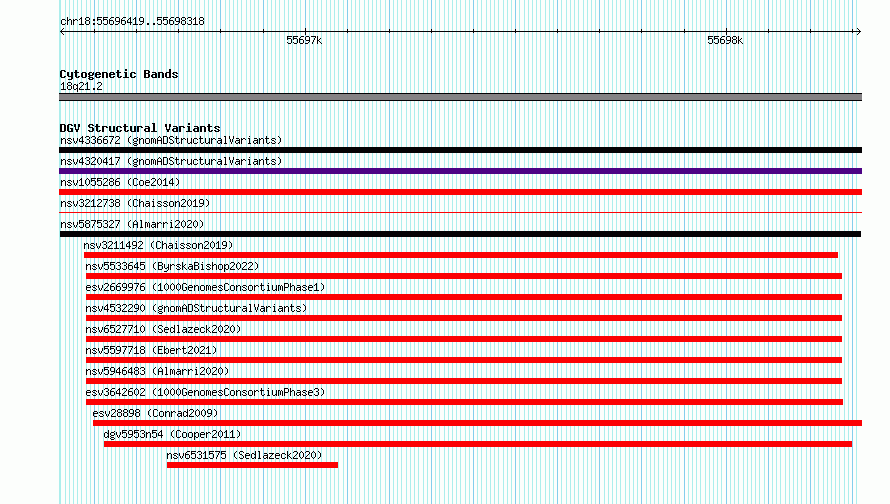Screen dimensions: 890x504
Task: Click the red bar under nsv4532290
Action: (464, 318)
